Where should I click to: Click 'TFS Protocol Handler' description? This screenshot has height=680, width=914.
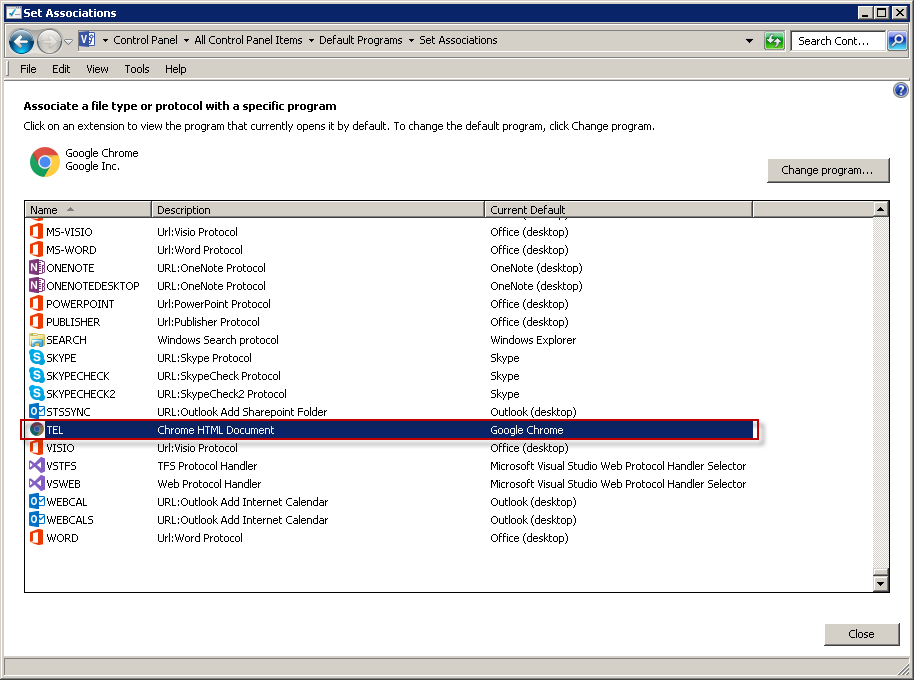tap(207, 466)
